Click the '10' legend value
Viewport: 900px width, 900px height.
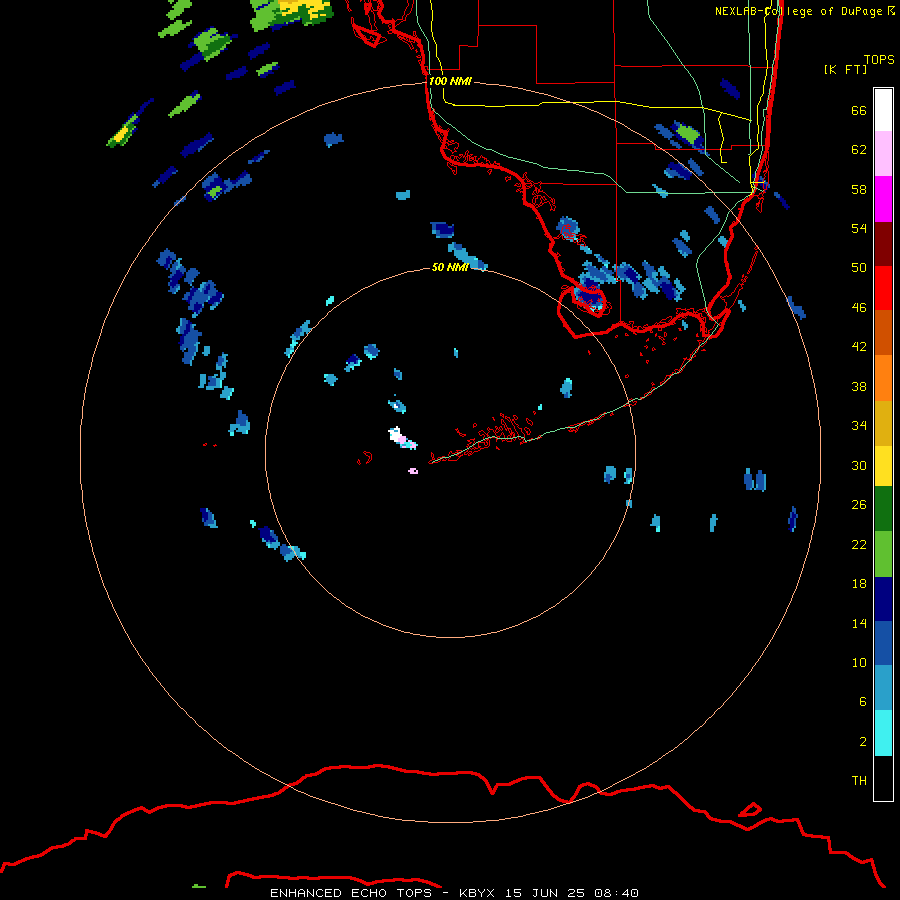click(x=859, y=662)
